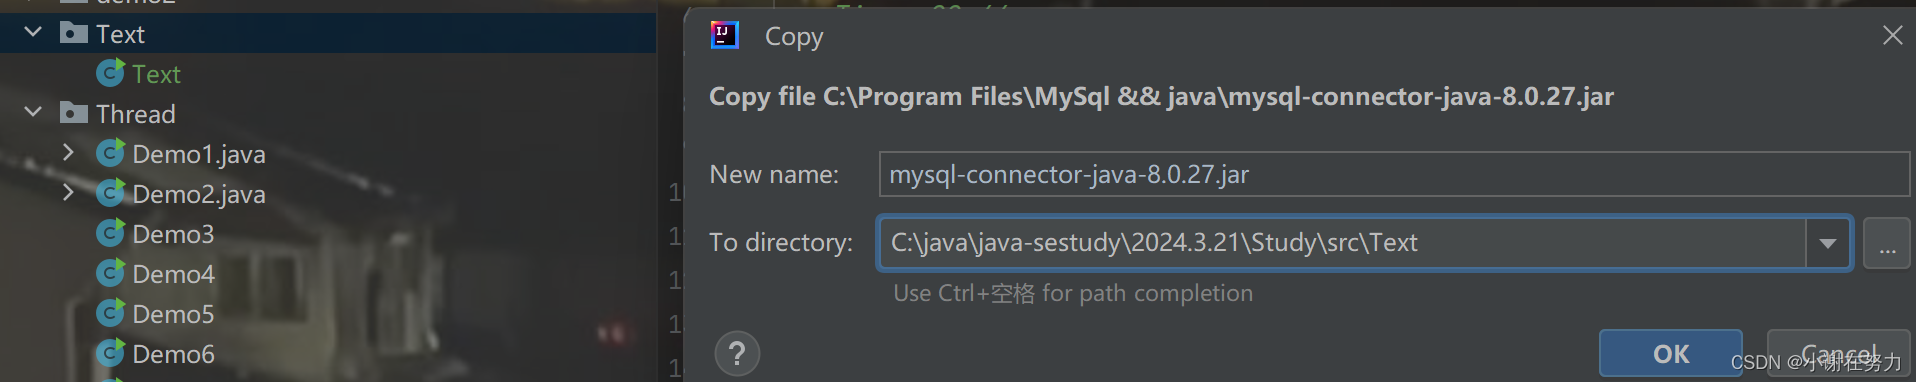Open Demo5 class in the tree
This screenshot has width=1916, height=382.
coord(173,314)
